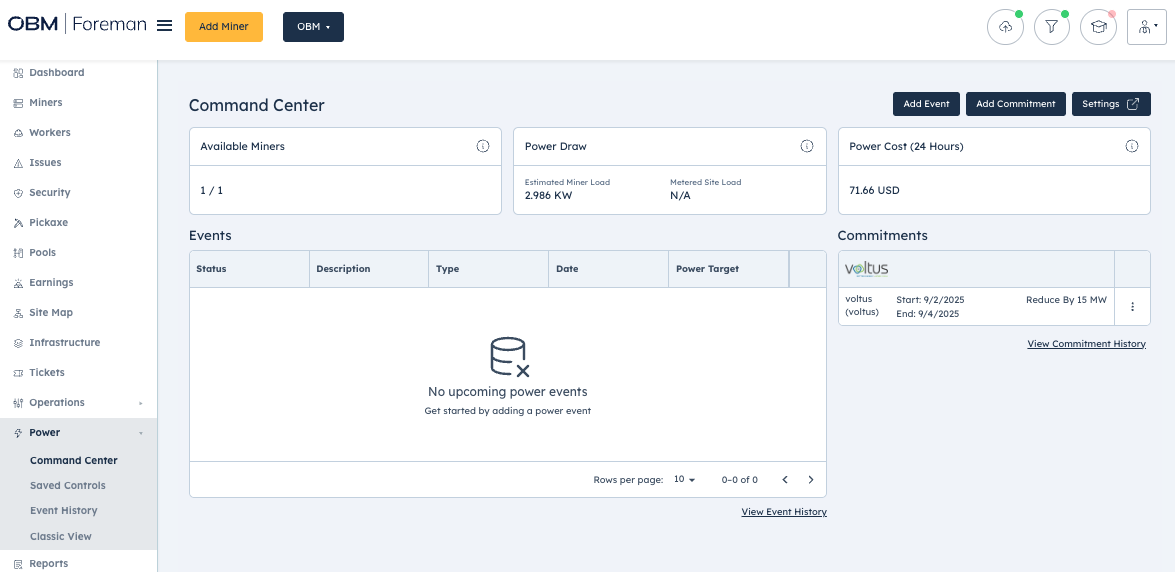Click the cloud upload icon in header
Screen dimensions: 1175x572
(x=1005, y=27)
